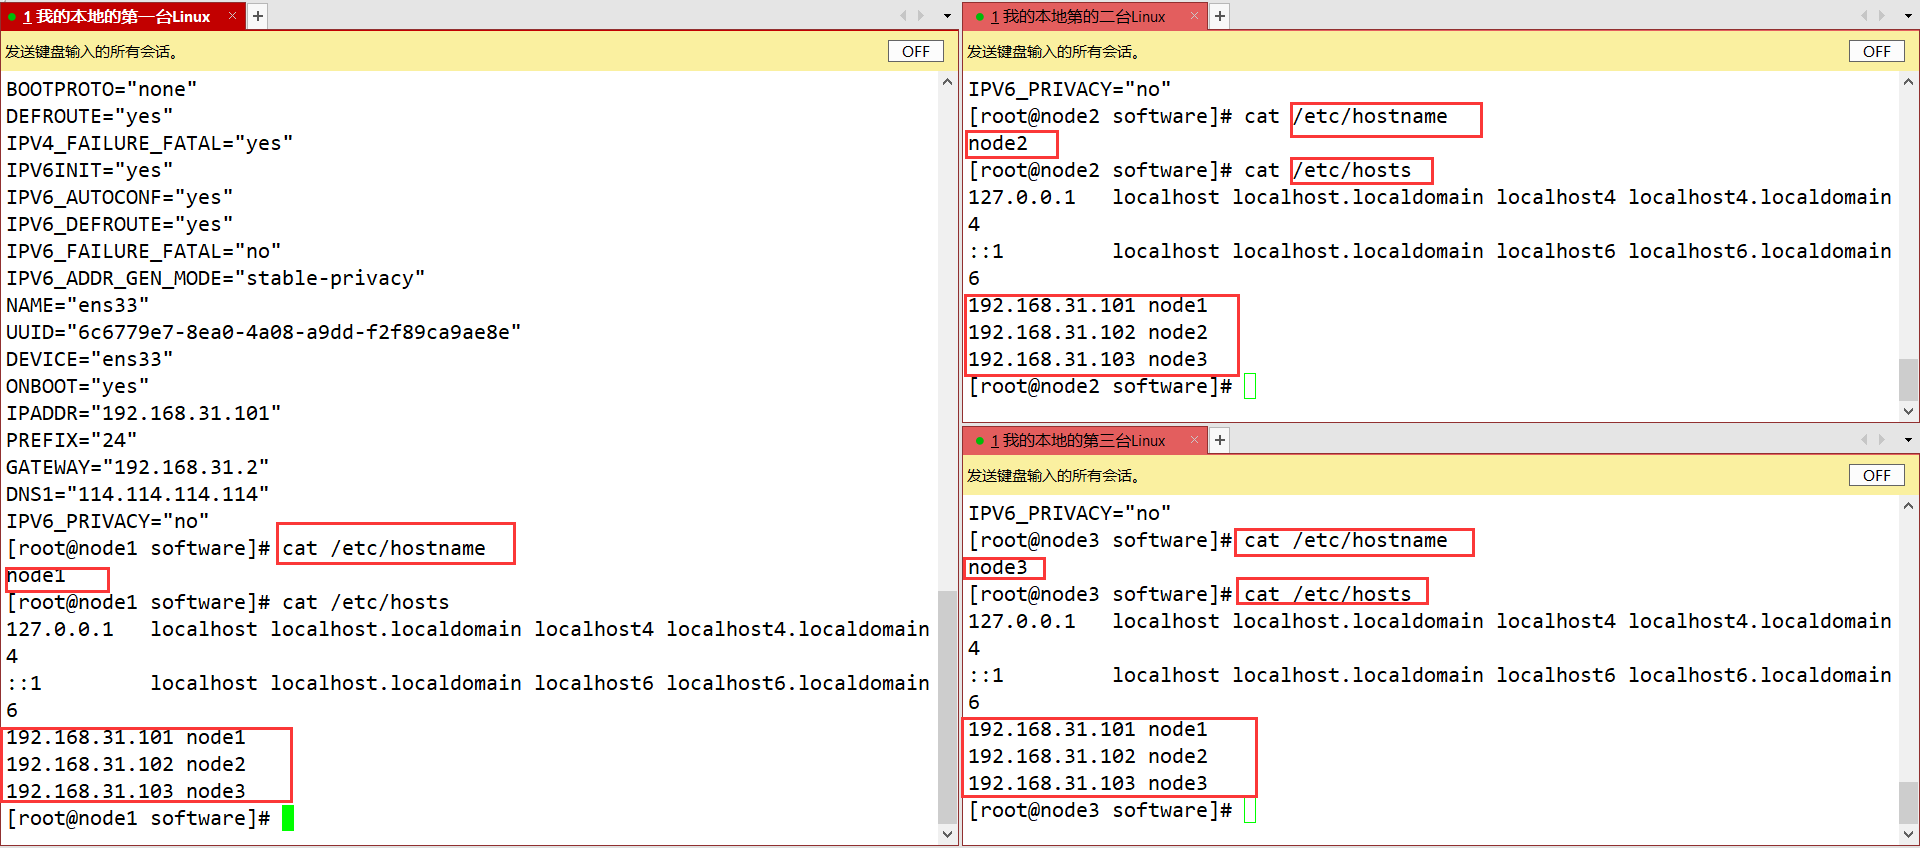The height and width of the screenshot is (848, 1920).
Task: Click '192.168.31.102 node2' in node1 terminal
Action: [126, 764]
